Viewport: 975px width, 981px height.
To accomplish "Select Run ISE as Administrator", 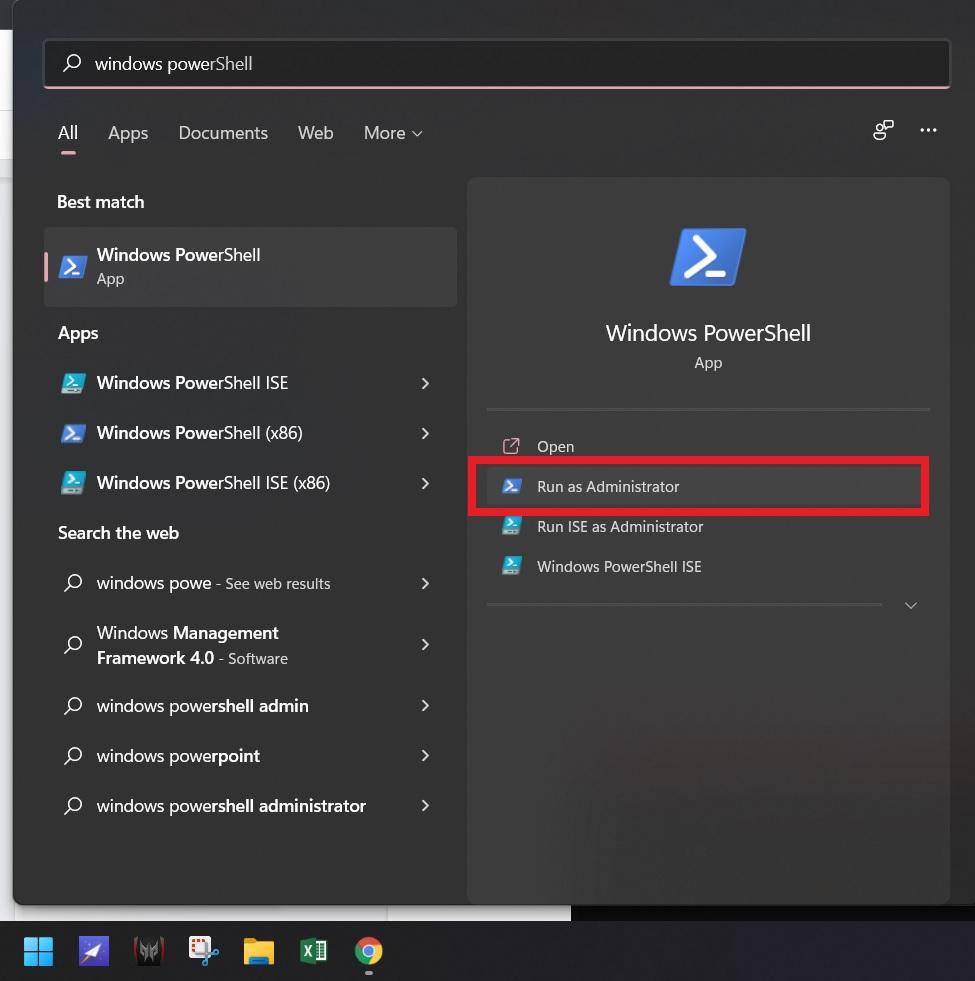I will (620, 527).
